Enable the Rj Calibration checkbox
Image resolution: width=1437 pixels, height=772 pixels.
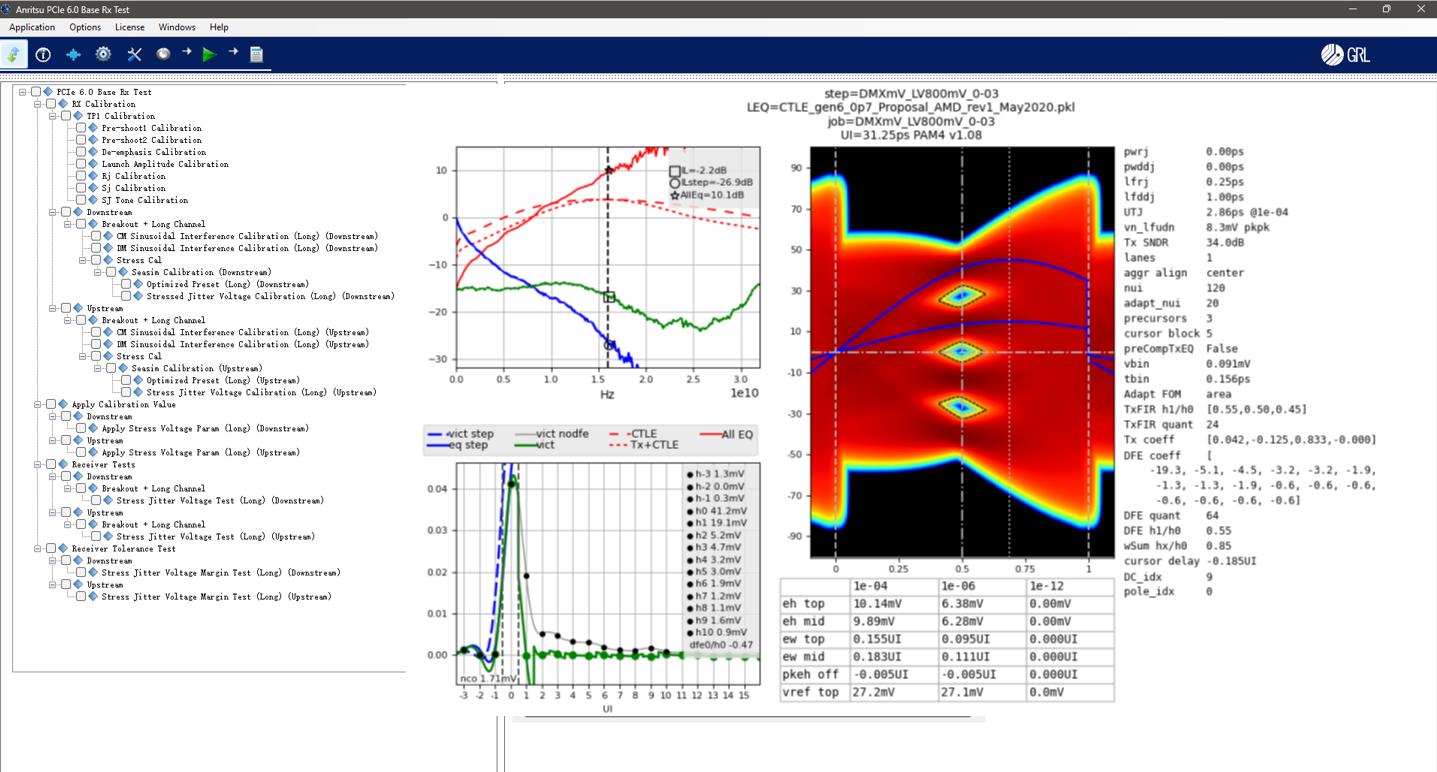pos(81,176)
